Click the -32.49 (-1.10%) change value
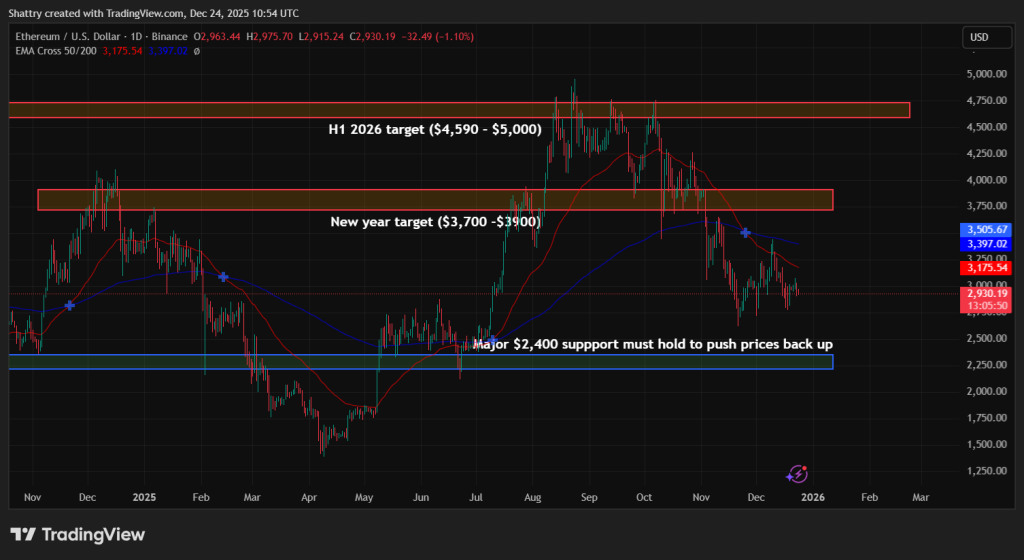The height and width of the screenshot is (560, 1024). pos(438,37)
